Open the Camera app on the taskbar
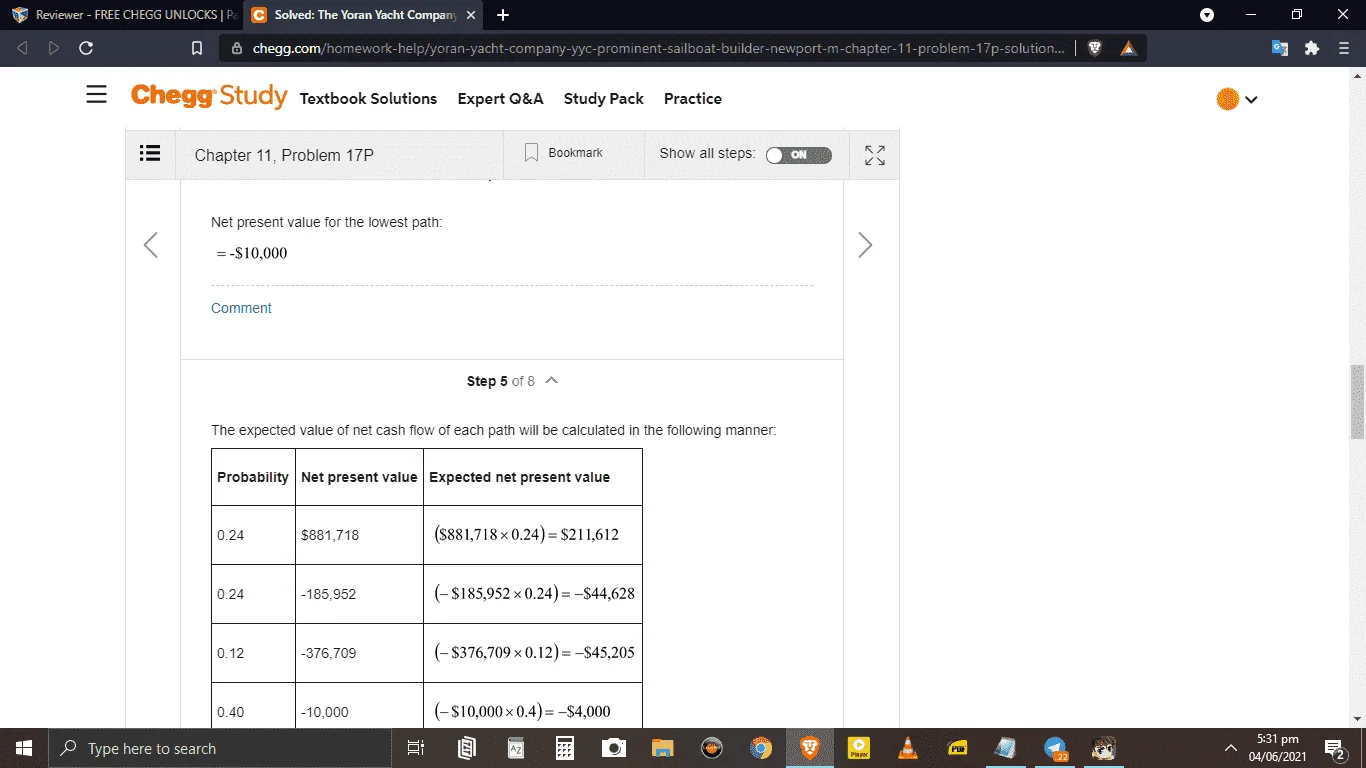 [x=614, y=748]
